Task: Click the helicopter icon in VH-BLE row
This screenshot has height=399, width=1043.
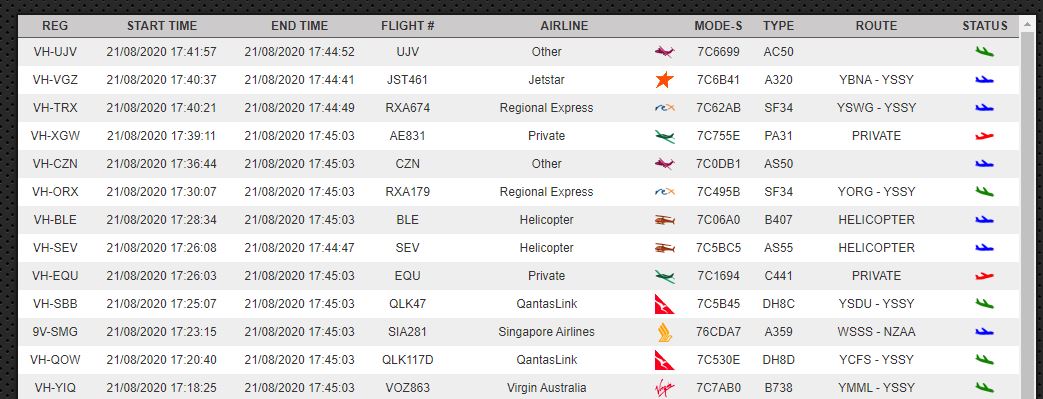Action: click(x=664, y=220)
